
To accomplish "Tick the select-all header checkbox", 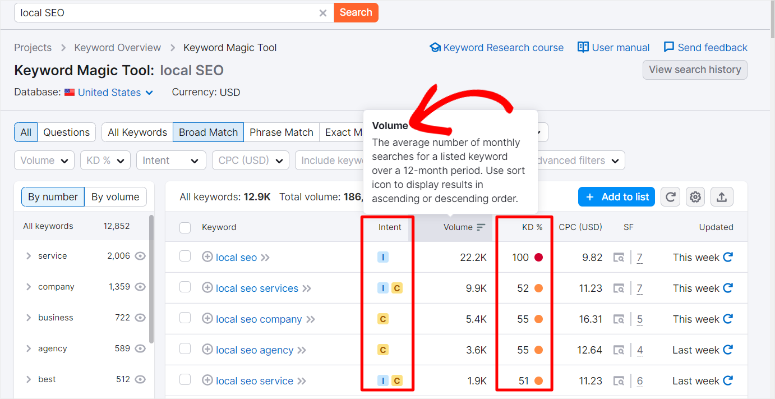I will (x=185, y=227).
